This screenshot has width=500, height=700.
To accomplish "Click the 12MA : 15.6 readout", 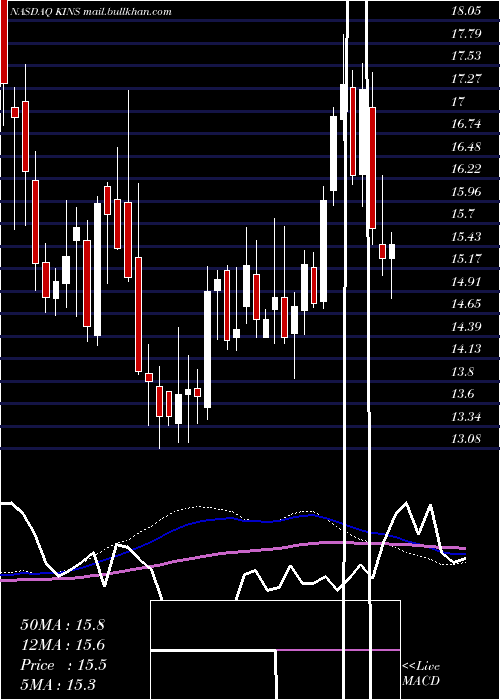I will 62,645.
